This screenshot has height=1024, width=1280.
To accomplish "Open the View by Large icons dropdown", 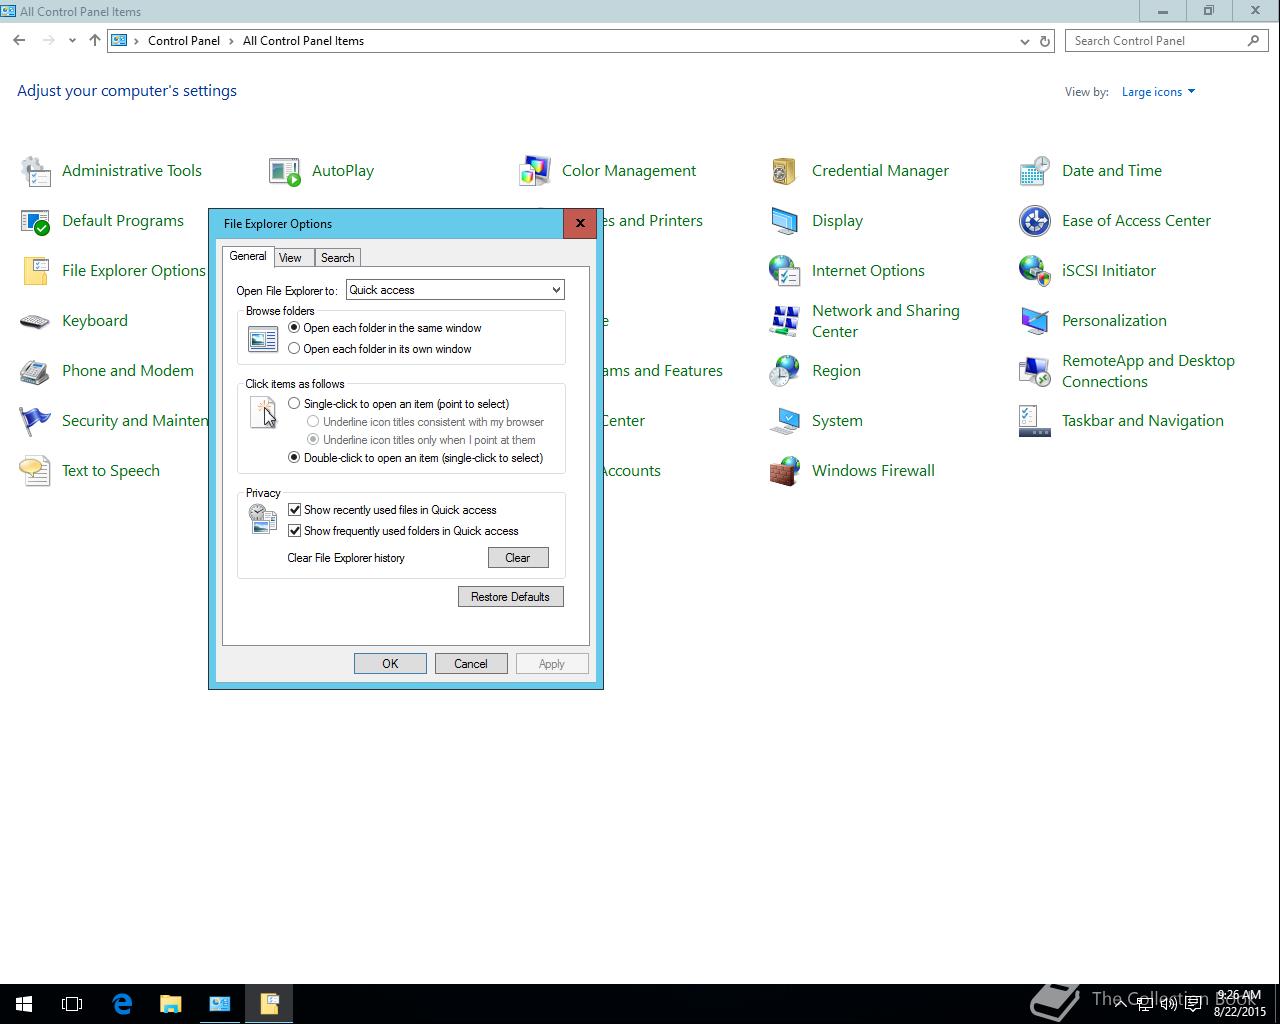I will pos(1158,92).
